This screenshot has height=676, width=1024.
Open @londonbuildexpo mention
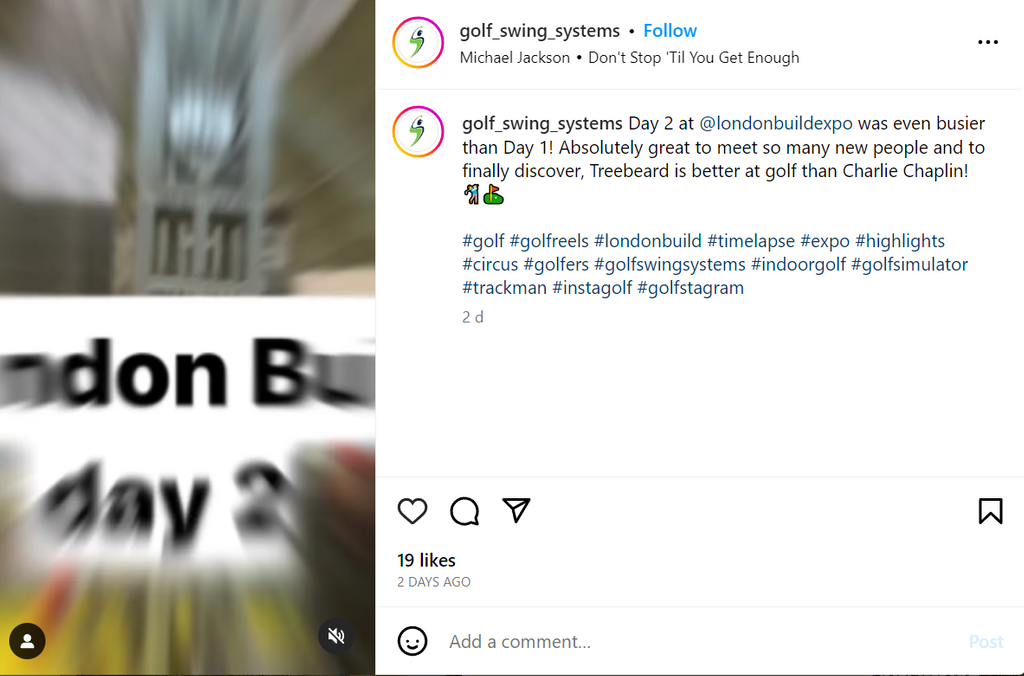776,123
